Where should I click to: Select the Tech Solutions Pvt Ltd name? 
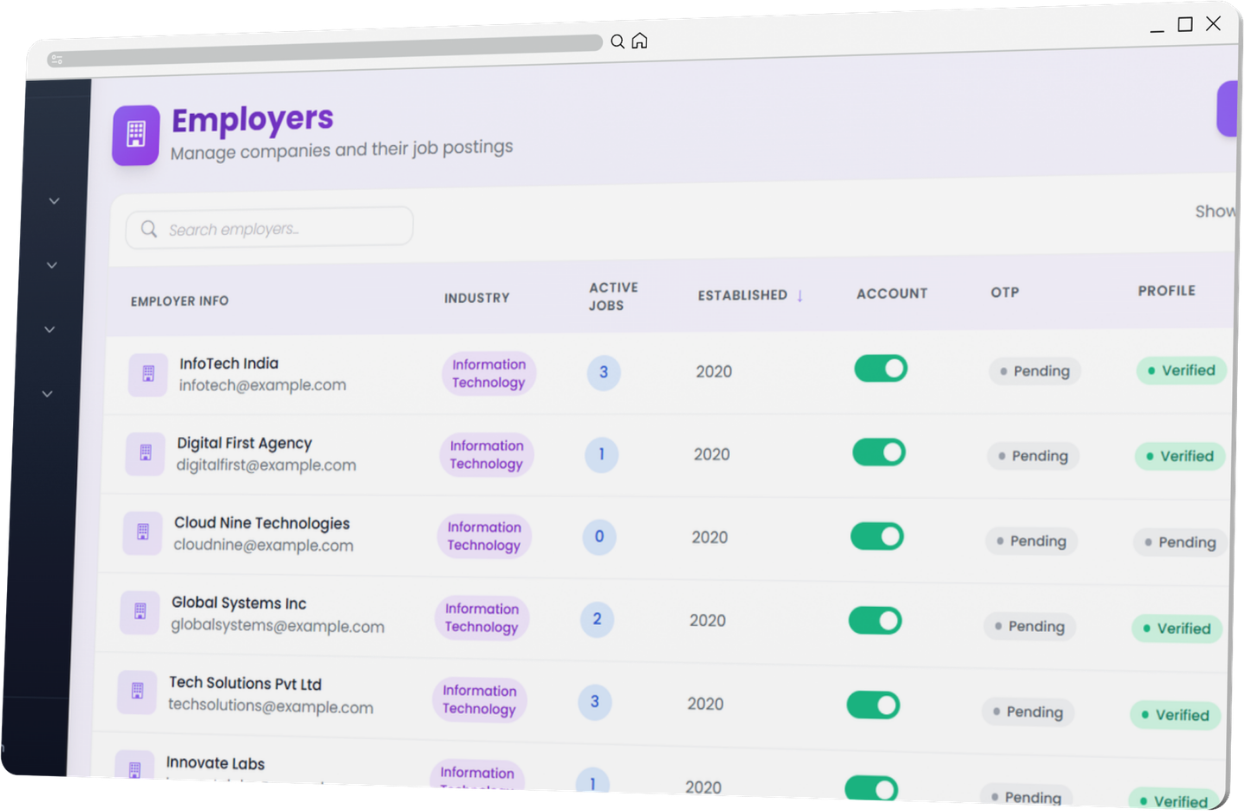point(245,684)
